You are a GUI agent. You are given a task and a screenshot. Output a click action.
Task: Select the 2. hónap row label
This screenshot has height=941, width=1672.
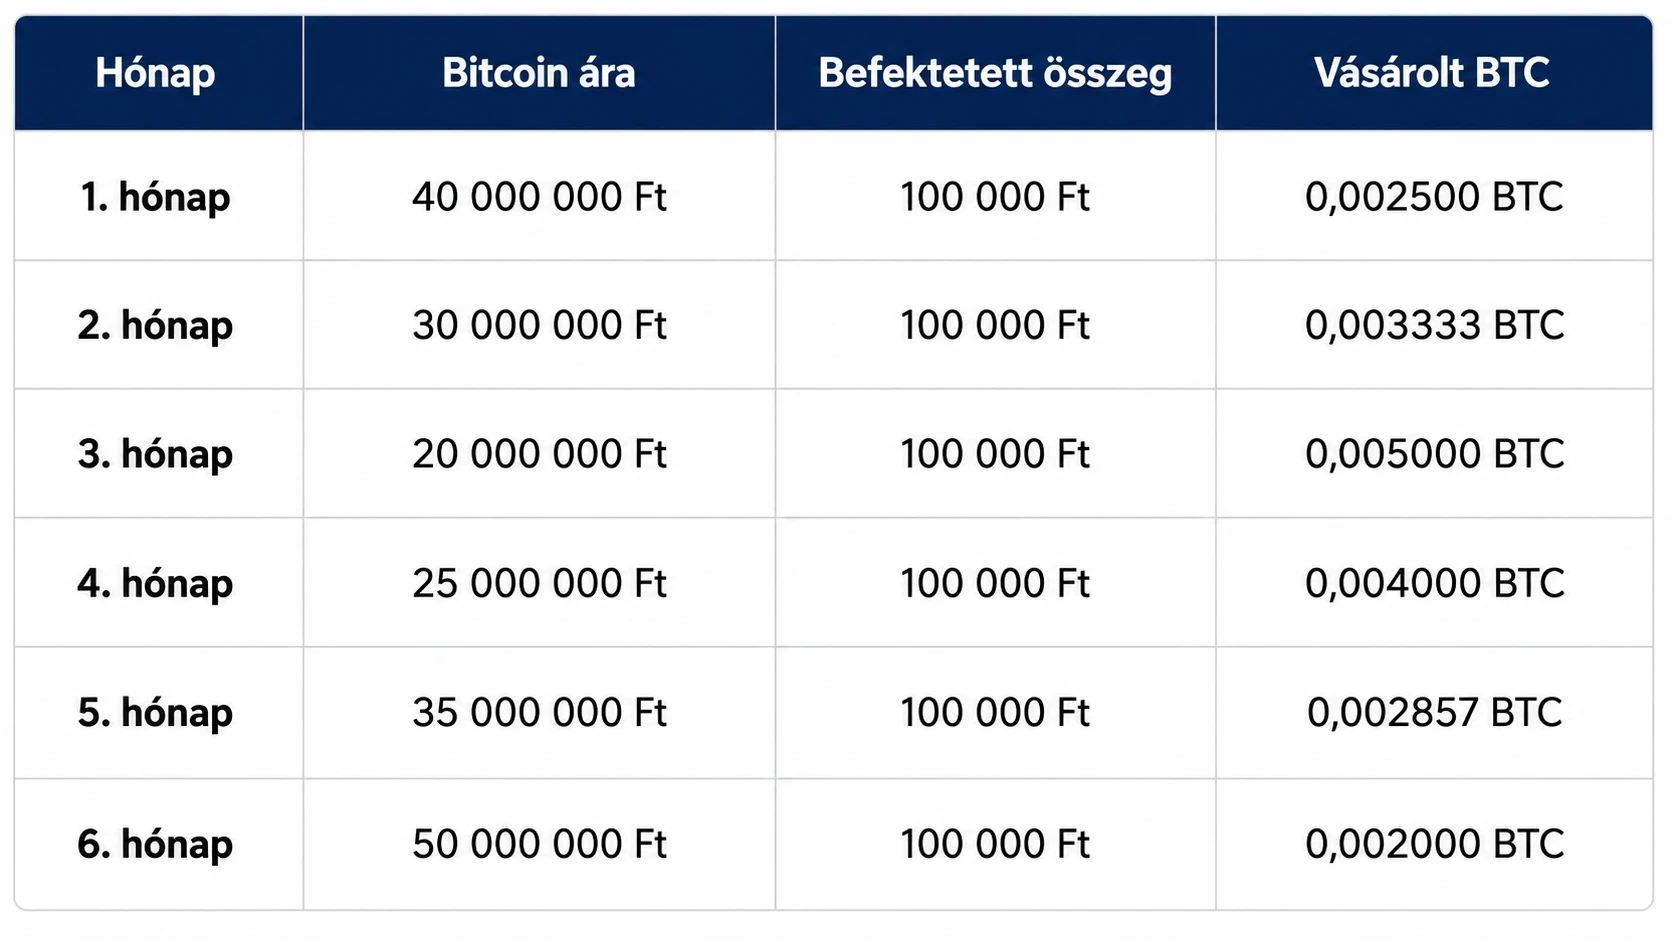155,325
